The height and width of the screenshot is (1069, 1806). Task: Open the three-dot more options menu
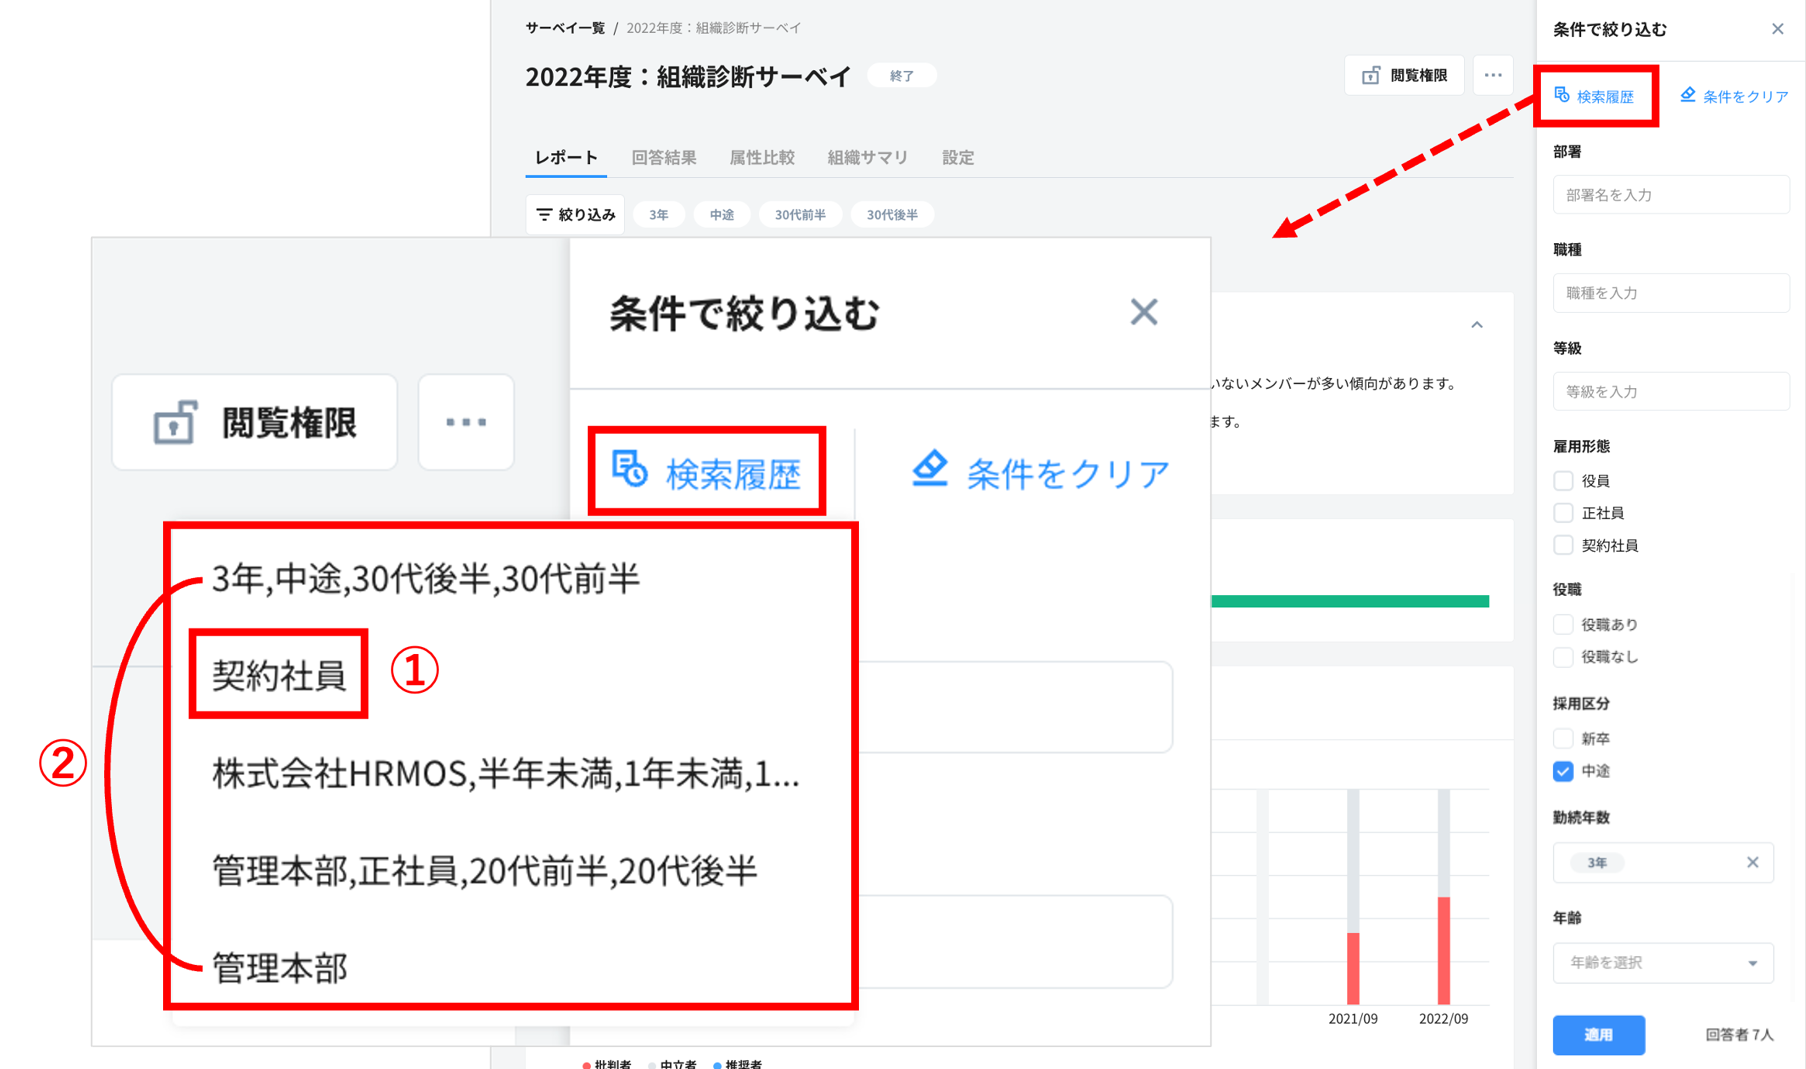1492,76
